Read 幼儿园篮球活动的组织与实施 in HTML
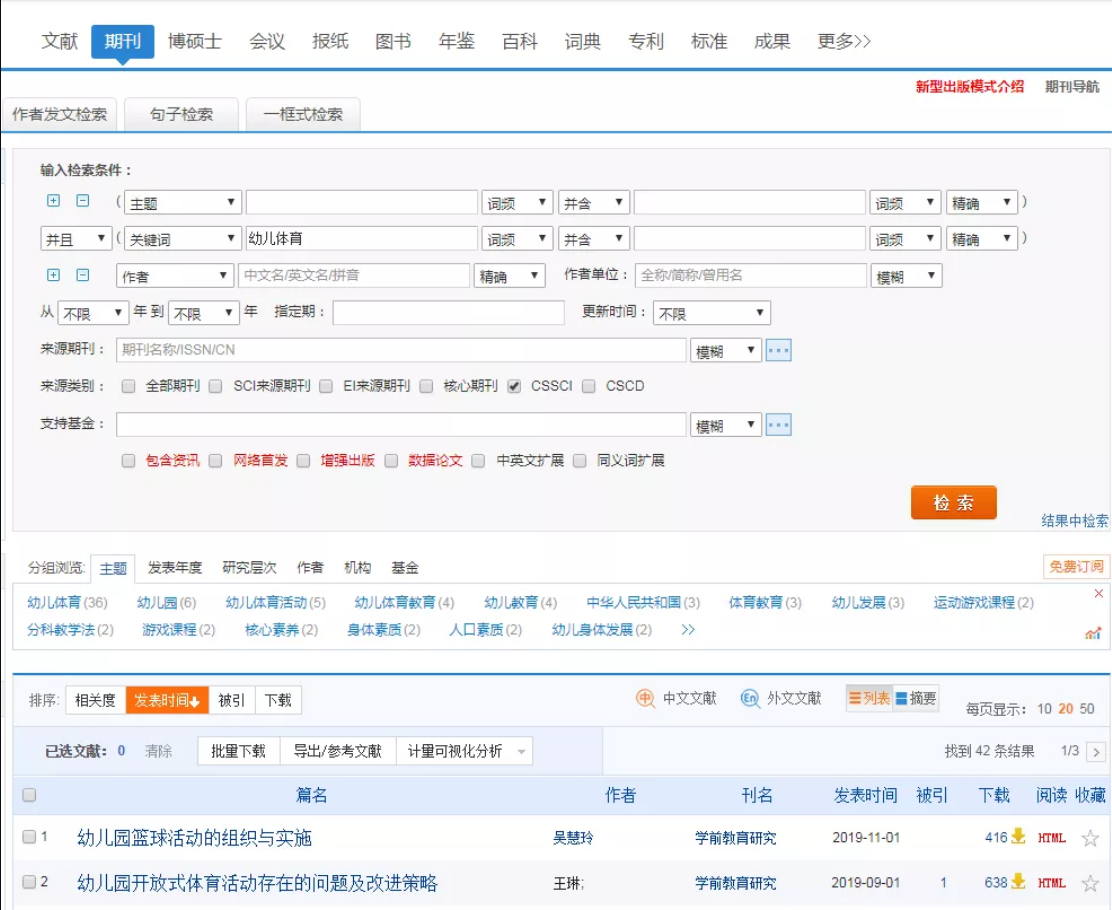The width and height of the screenshot is (1112, 910). point(1052,838)
